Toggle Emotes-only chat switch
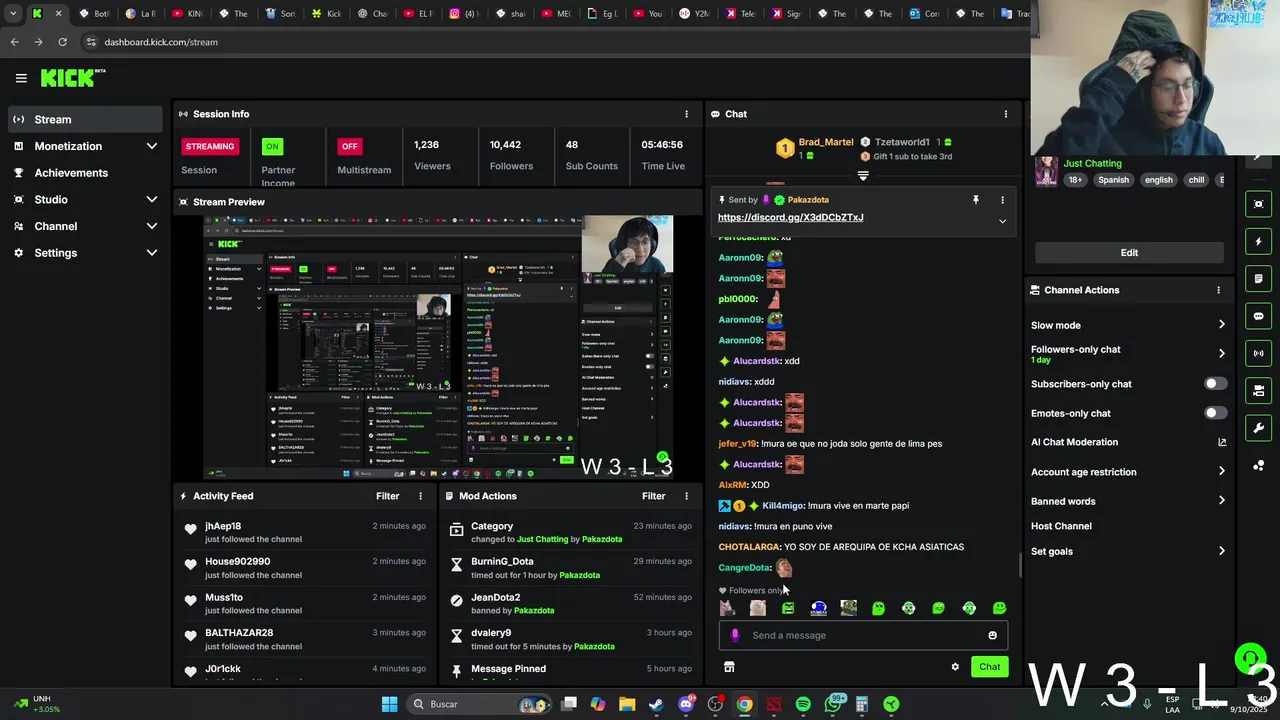 (x=1215, y=413)
